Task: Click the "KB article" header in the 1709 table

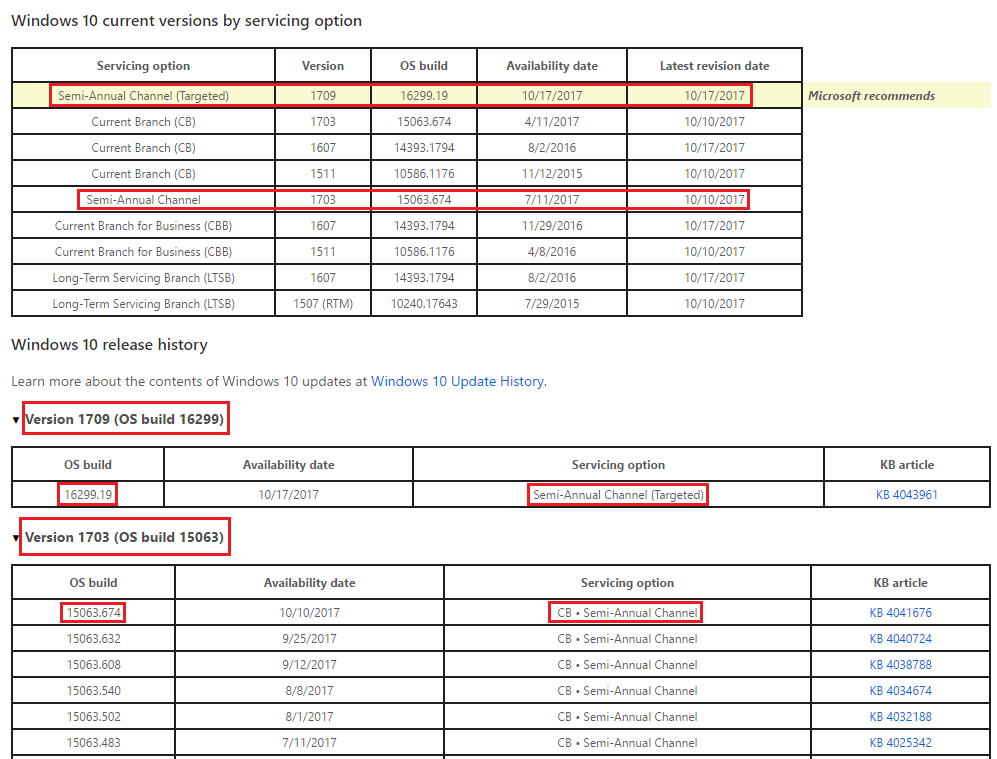Action: point(907,465)
